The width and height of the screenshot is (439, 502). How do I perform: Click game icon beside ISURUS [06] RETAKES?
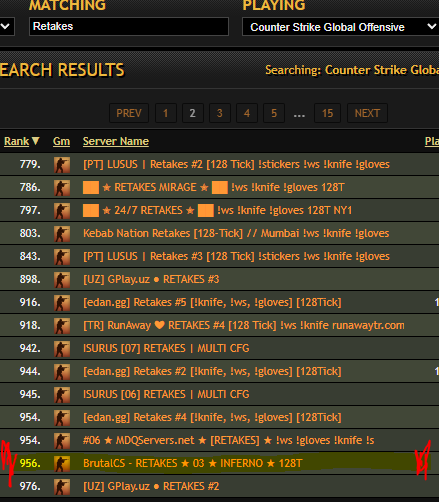62,395
